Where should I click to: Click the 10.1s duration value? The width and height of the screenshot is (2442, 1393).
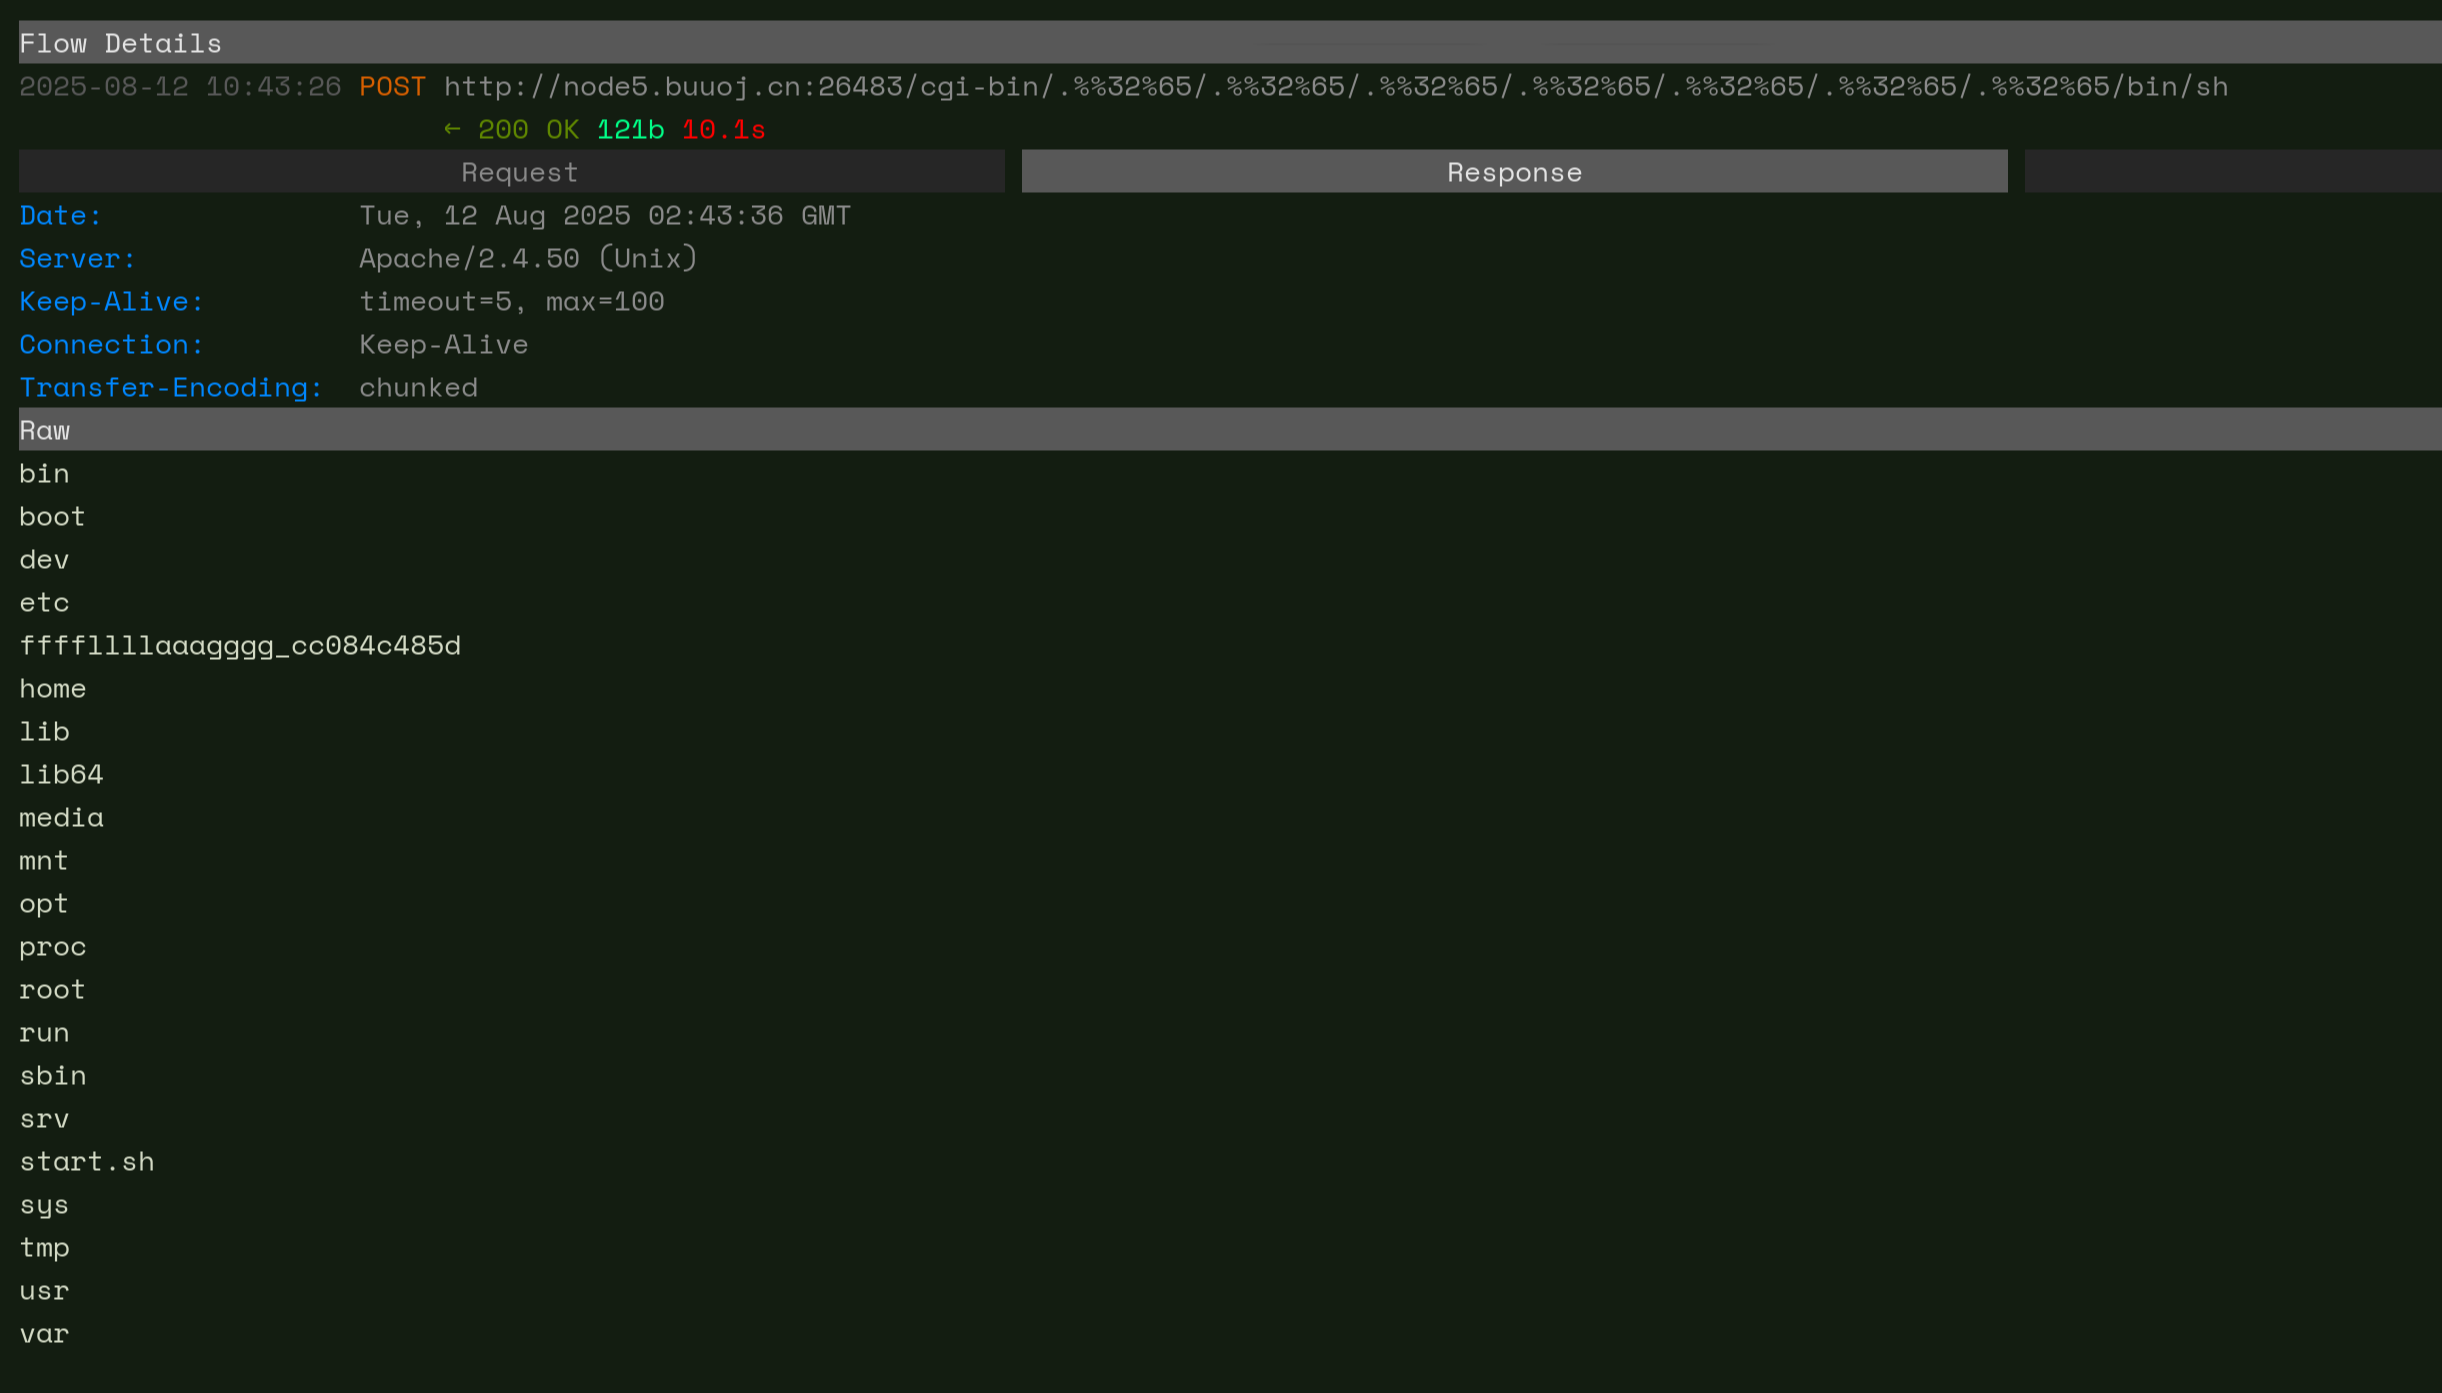723,130
